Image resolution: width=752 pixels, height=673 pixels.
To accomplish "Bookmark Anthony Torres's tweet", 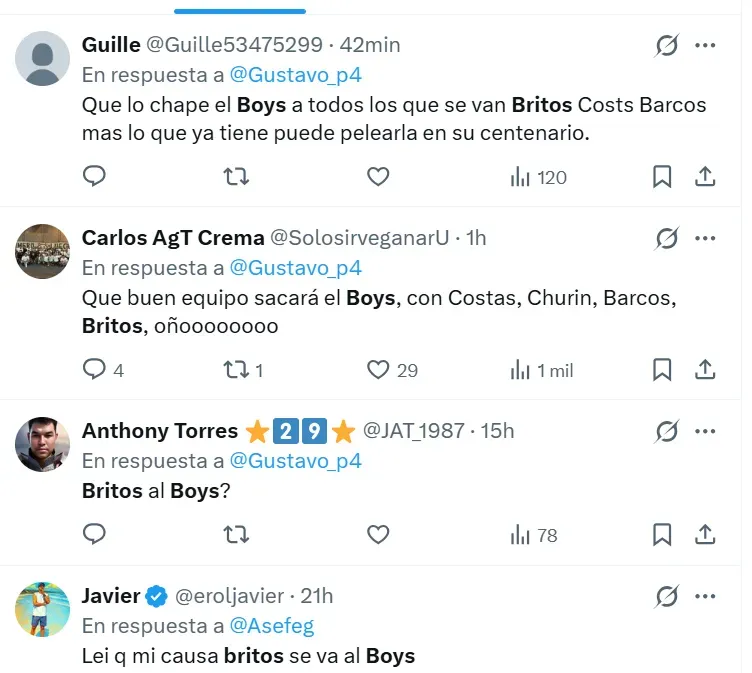I will [662, 535].
